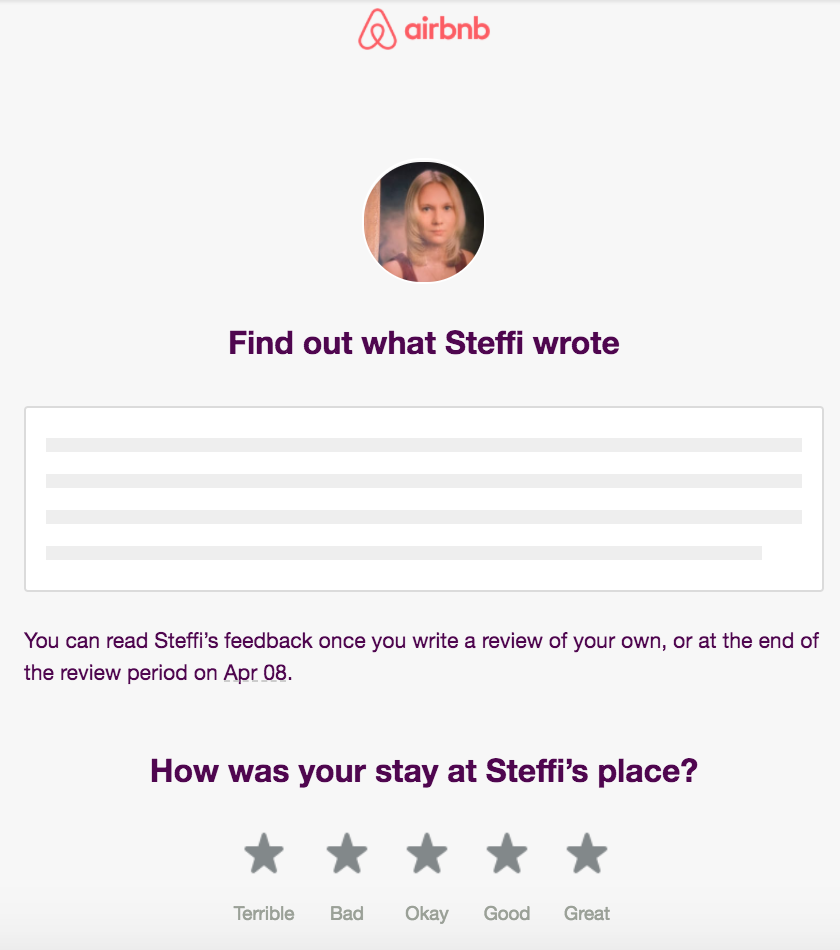
Task: Select the 'Terrible' rating label
Action: pos(264,913)
